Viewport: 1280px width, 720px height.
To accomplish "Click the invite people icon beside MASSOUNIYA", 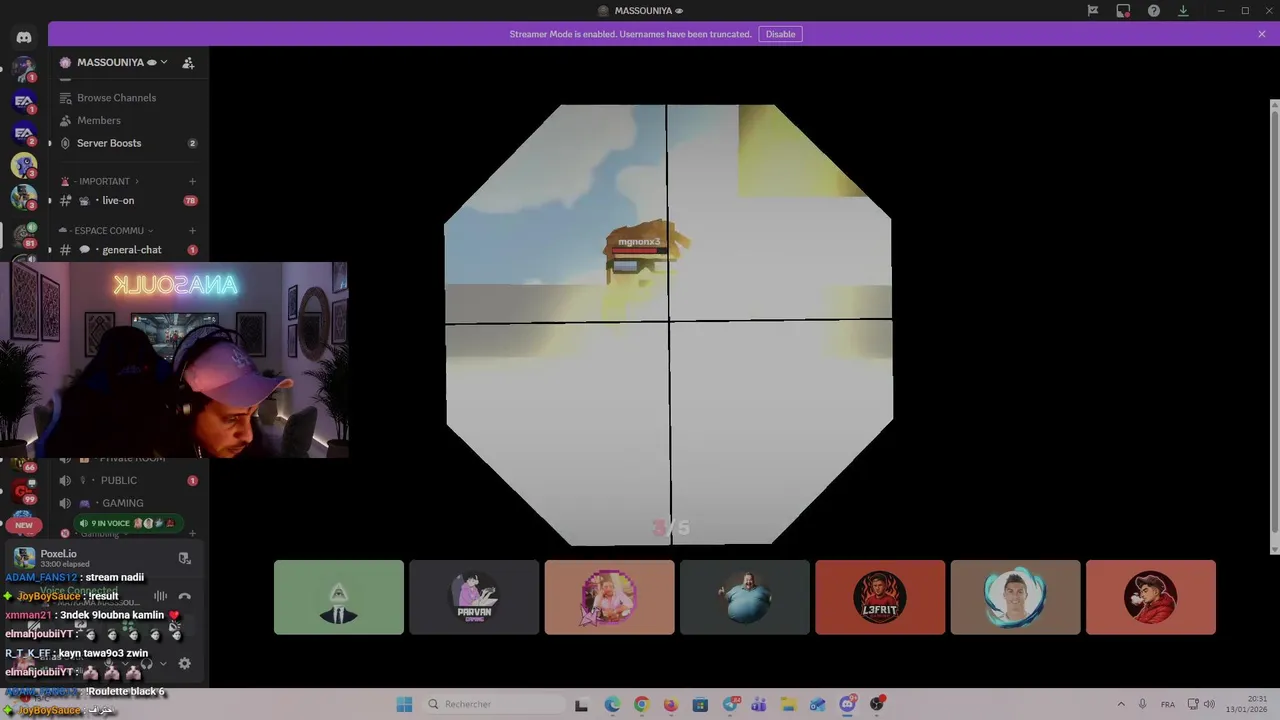I will [x=188, y=62].
